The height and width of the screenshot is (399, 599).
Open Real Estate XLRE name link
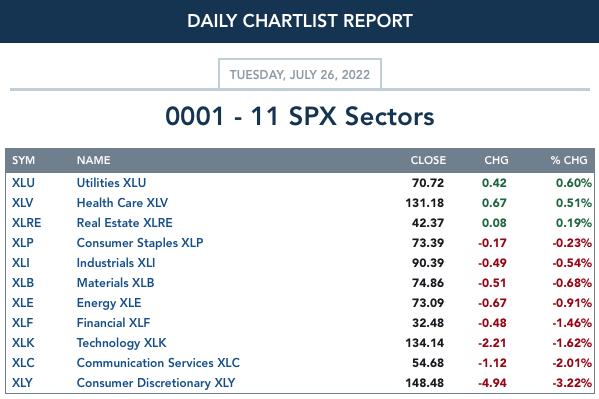click(125, 223)
